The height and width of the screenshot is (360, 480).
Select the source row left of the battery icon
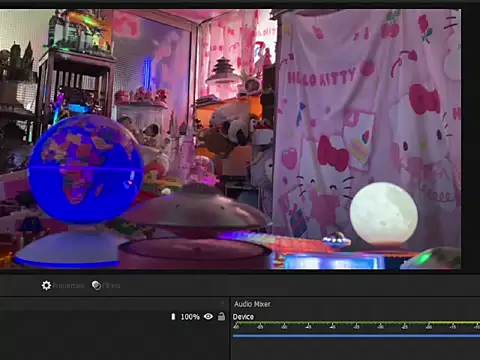85,317
